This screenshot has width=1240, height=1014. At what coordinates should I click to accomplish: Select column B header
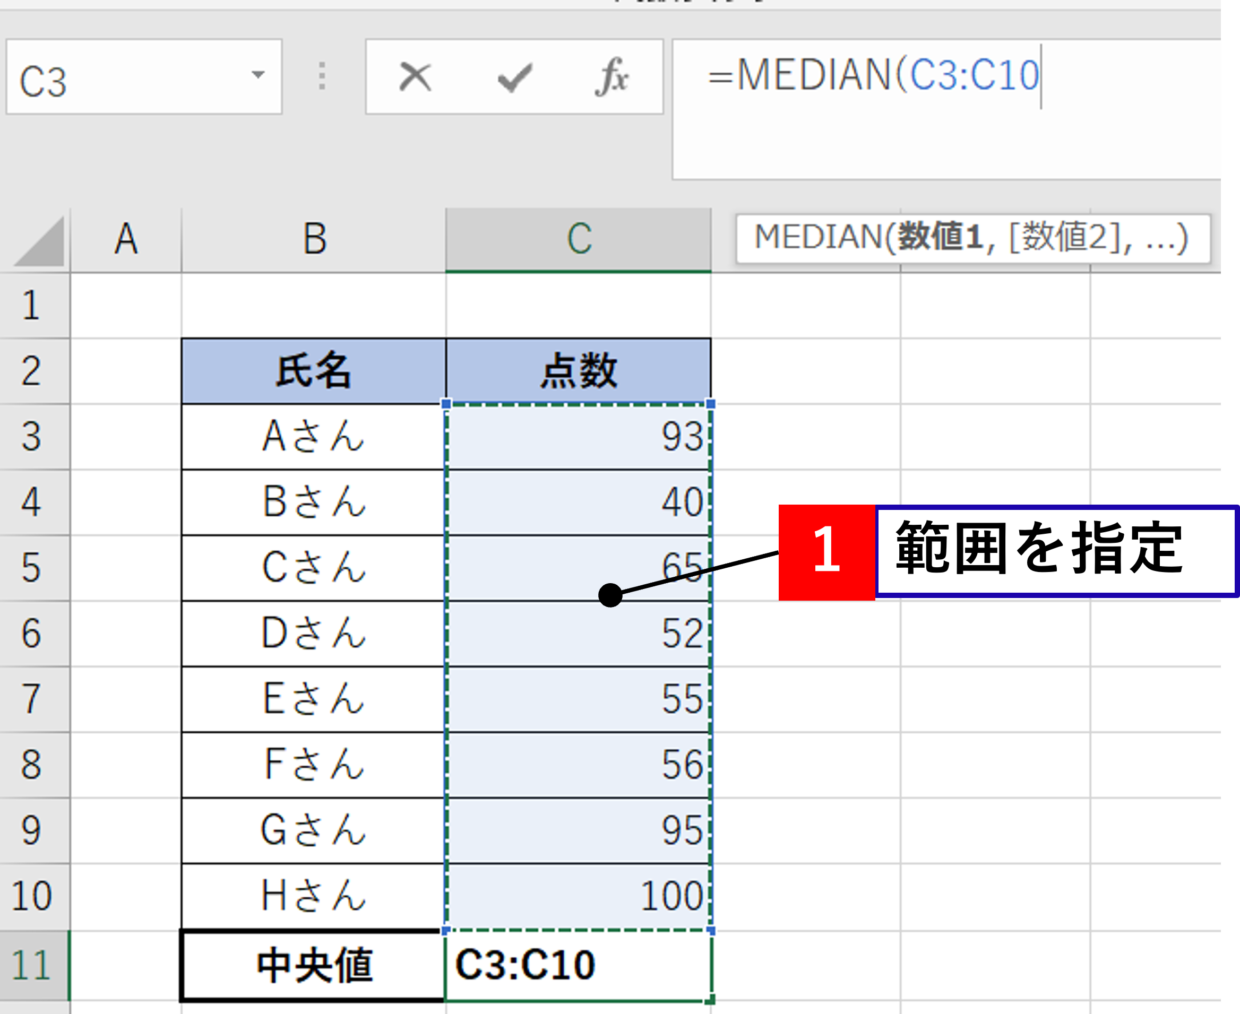314,240
